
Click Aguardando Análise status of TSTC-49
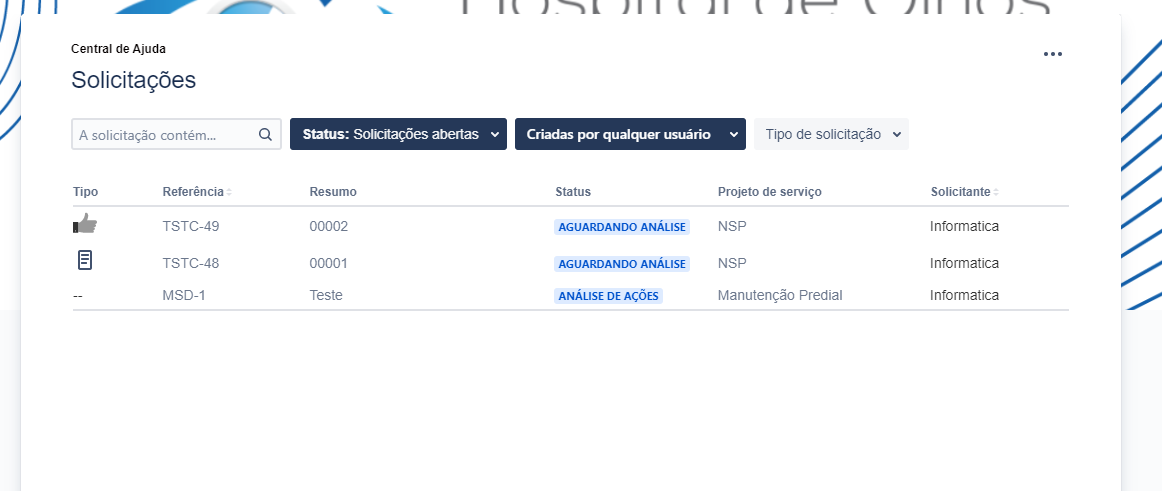coord(622,227)
